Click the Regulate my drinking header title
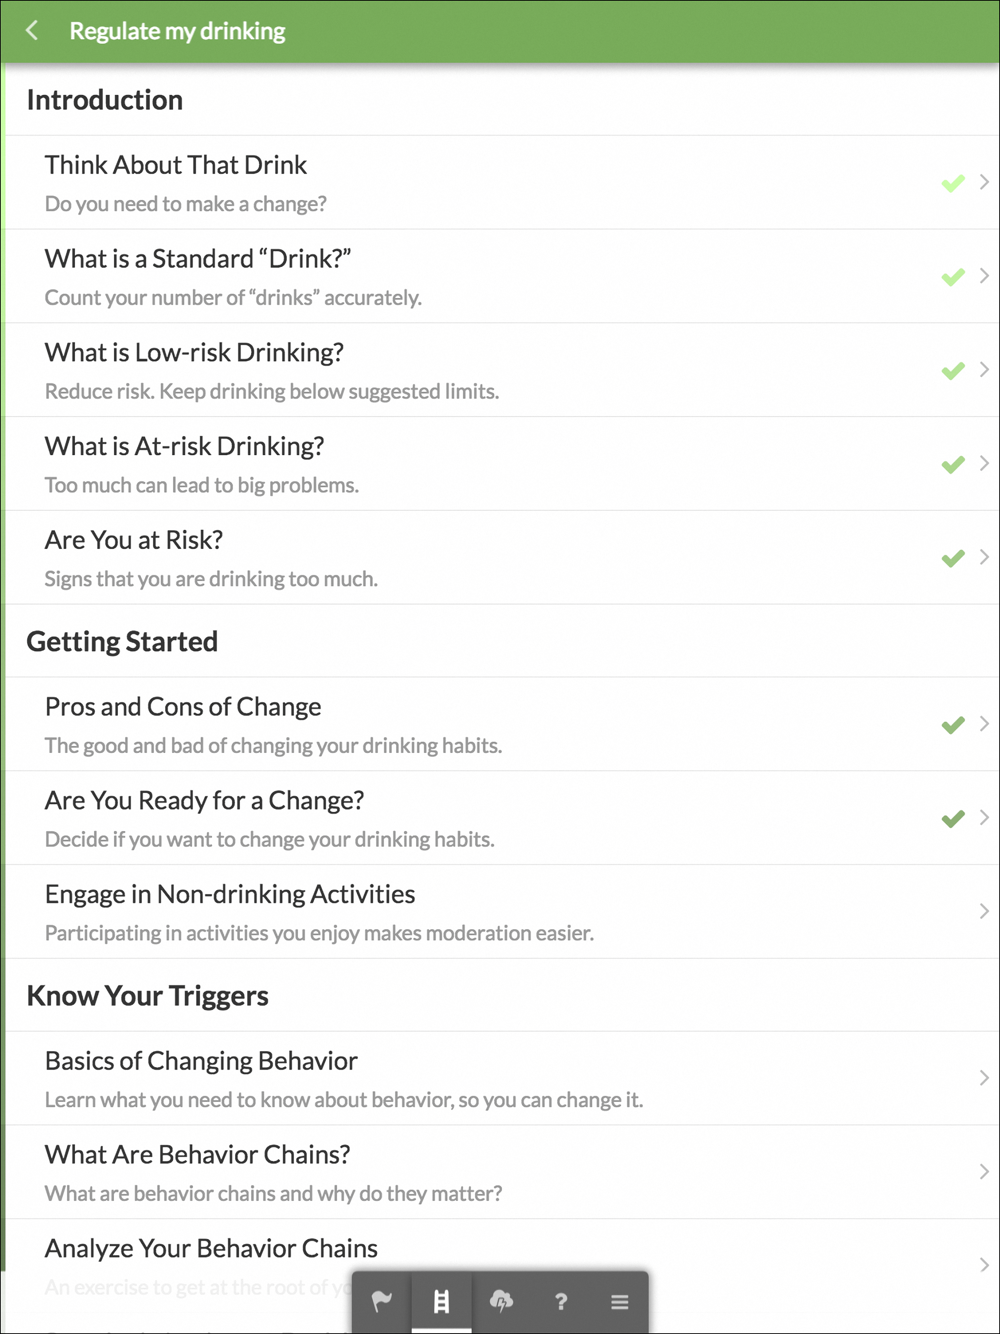 [x=177, y=31]
